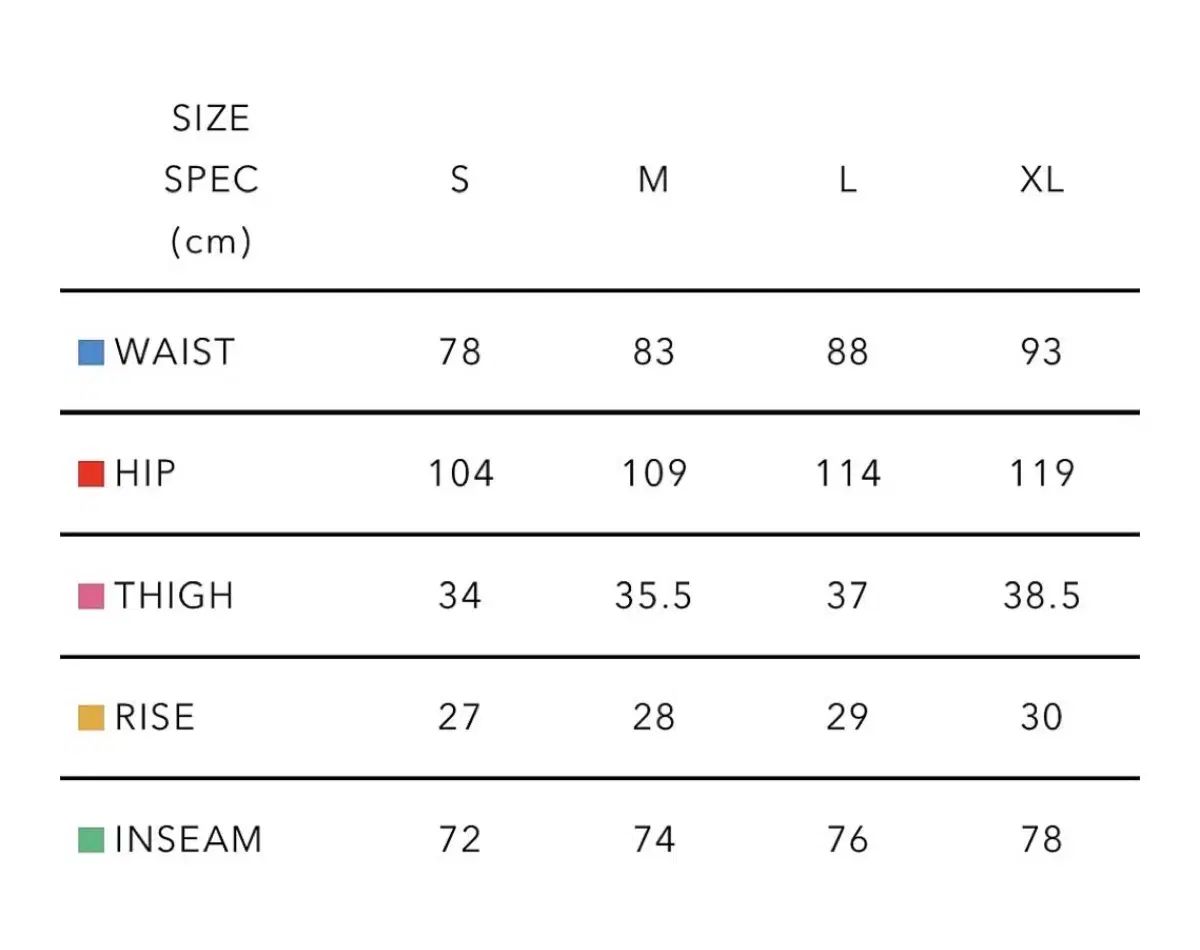The height and width of the screenshot is (950, 1200).
Task: Click the red HIP color square
Action: click(91, 474)
